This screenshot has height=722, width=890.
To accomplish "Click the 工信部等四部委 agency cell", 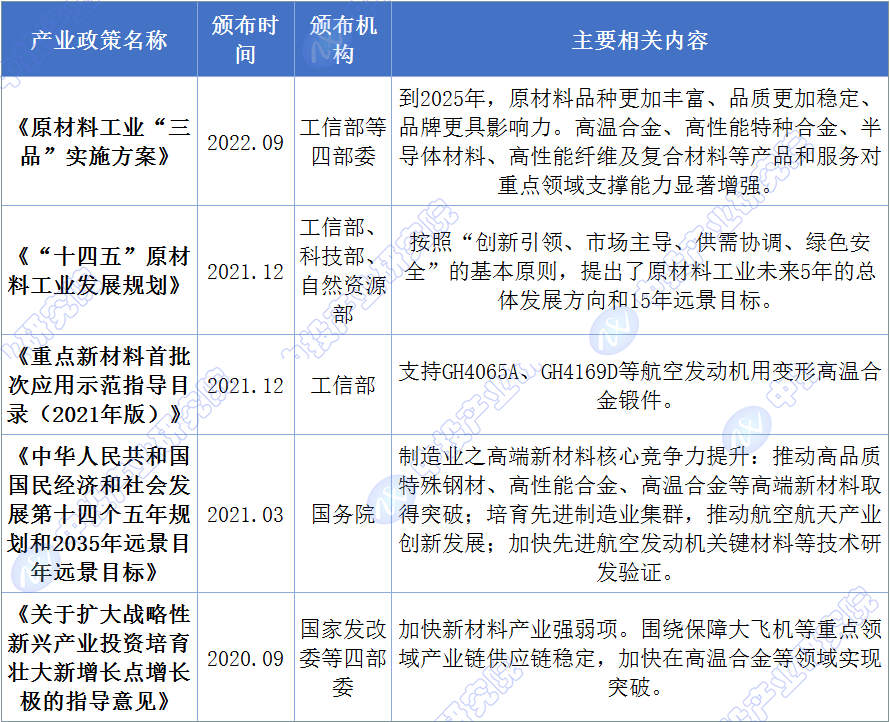I will point(343,142).
